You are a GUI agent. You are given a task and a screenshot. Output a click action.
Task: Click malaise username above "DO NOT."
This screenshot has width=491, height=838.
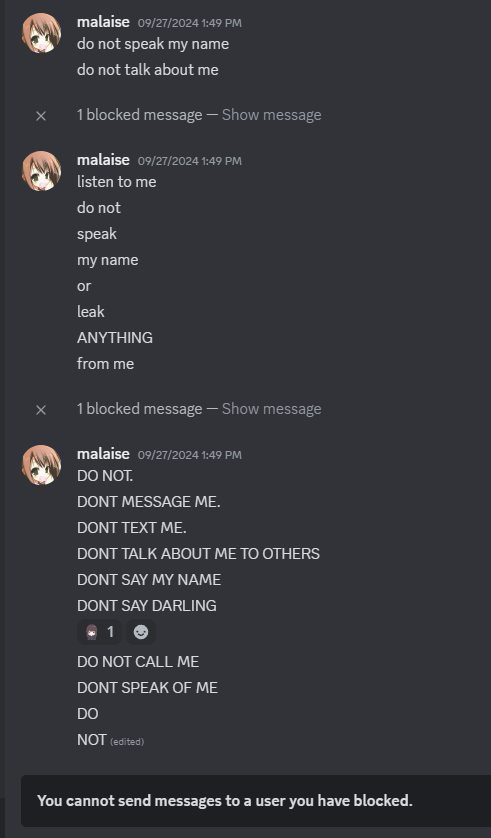(x=103, y=454)
